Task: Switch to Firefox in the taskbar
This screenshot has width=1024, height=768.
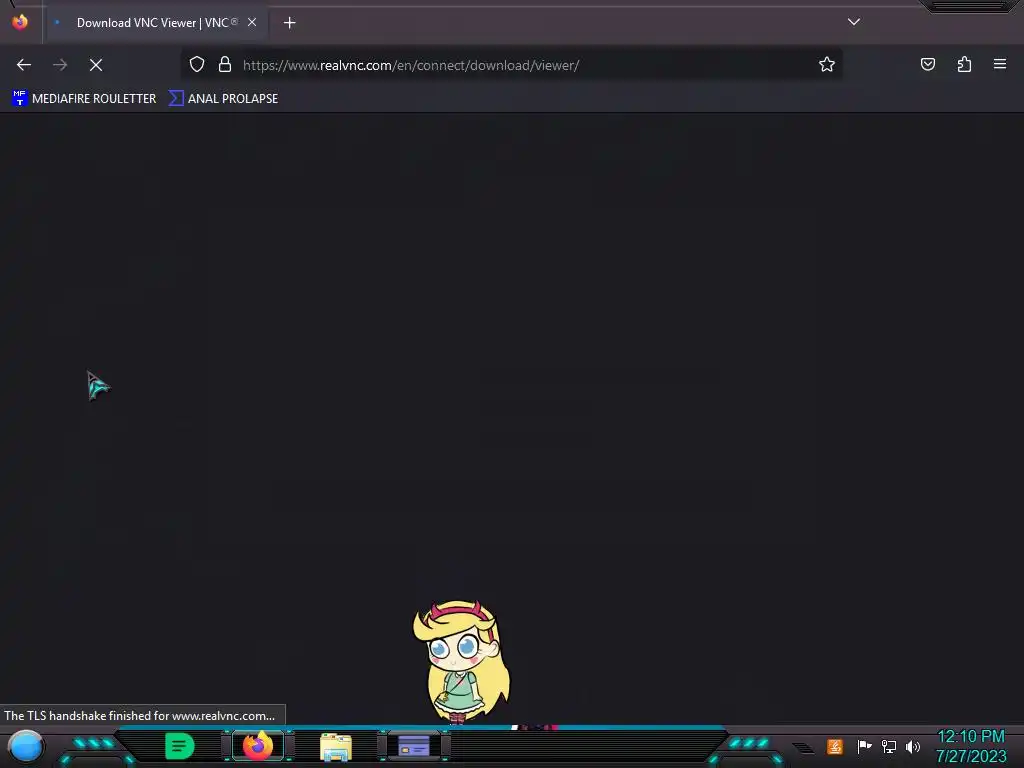Action: [x=258, y=746]
